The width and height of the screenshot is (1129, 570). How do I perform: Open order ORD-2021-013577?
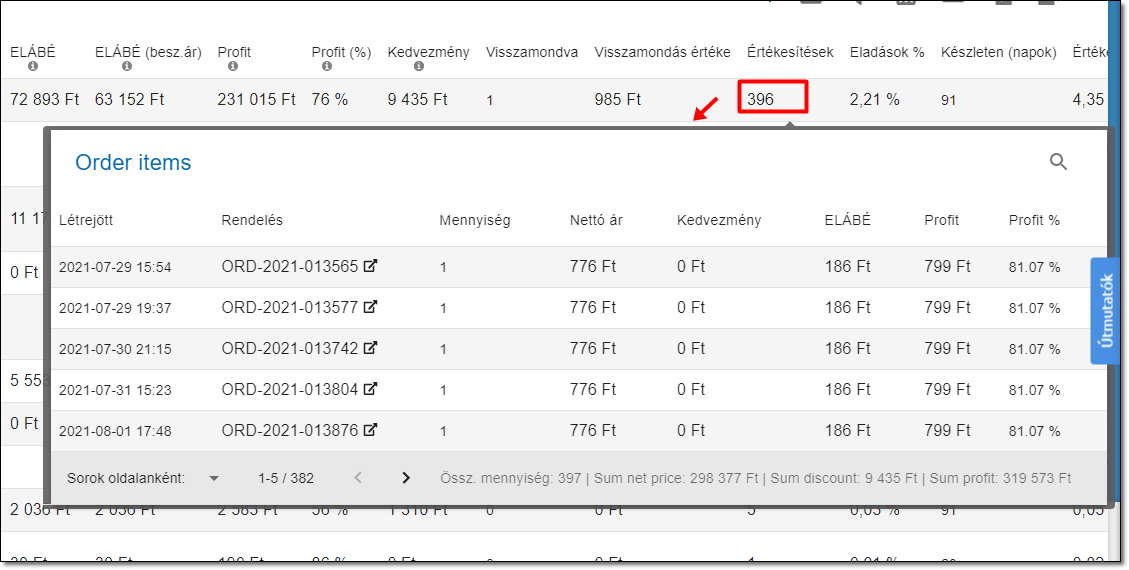289,307
